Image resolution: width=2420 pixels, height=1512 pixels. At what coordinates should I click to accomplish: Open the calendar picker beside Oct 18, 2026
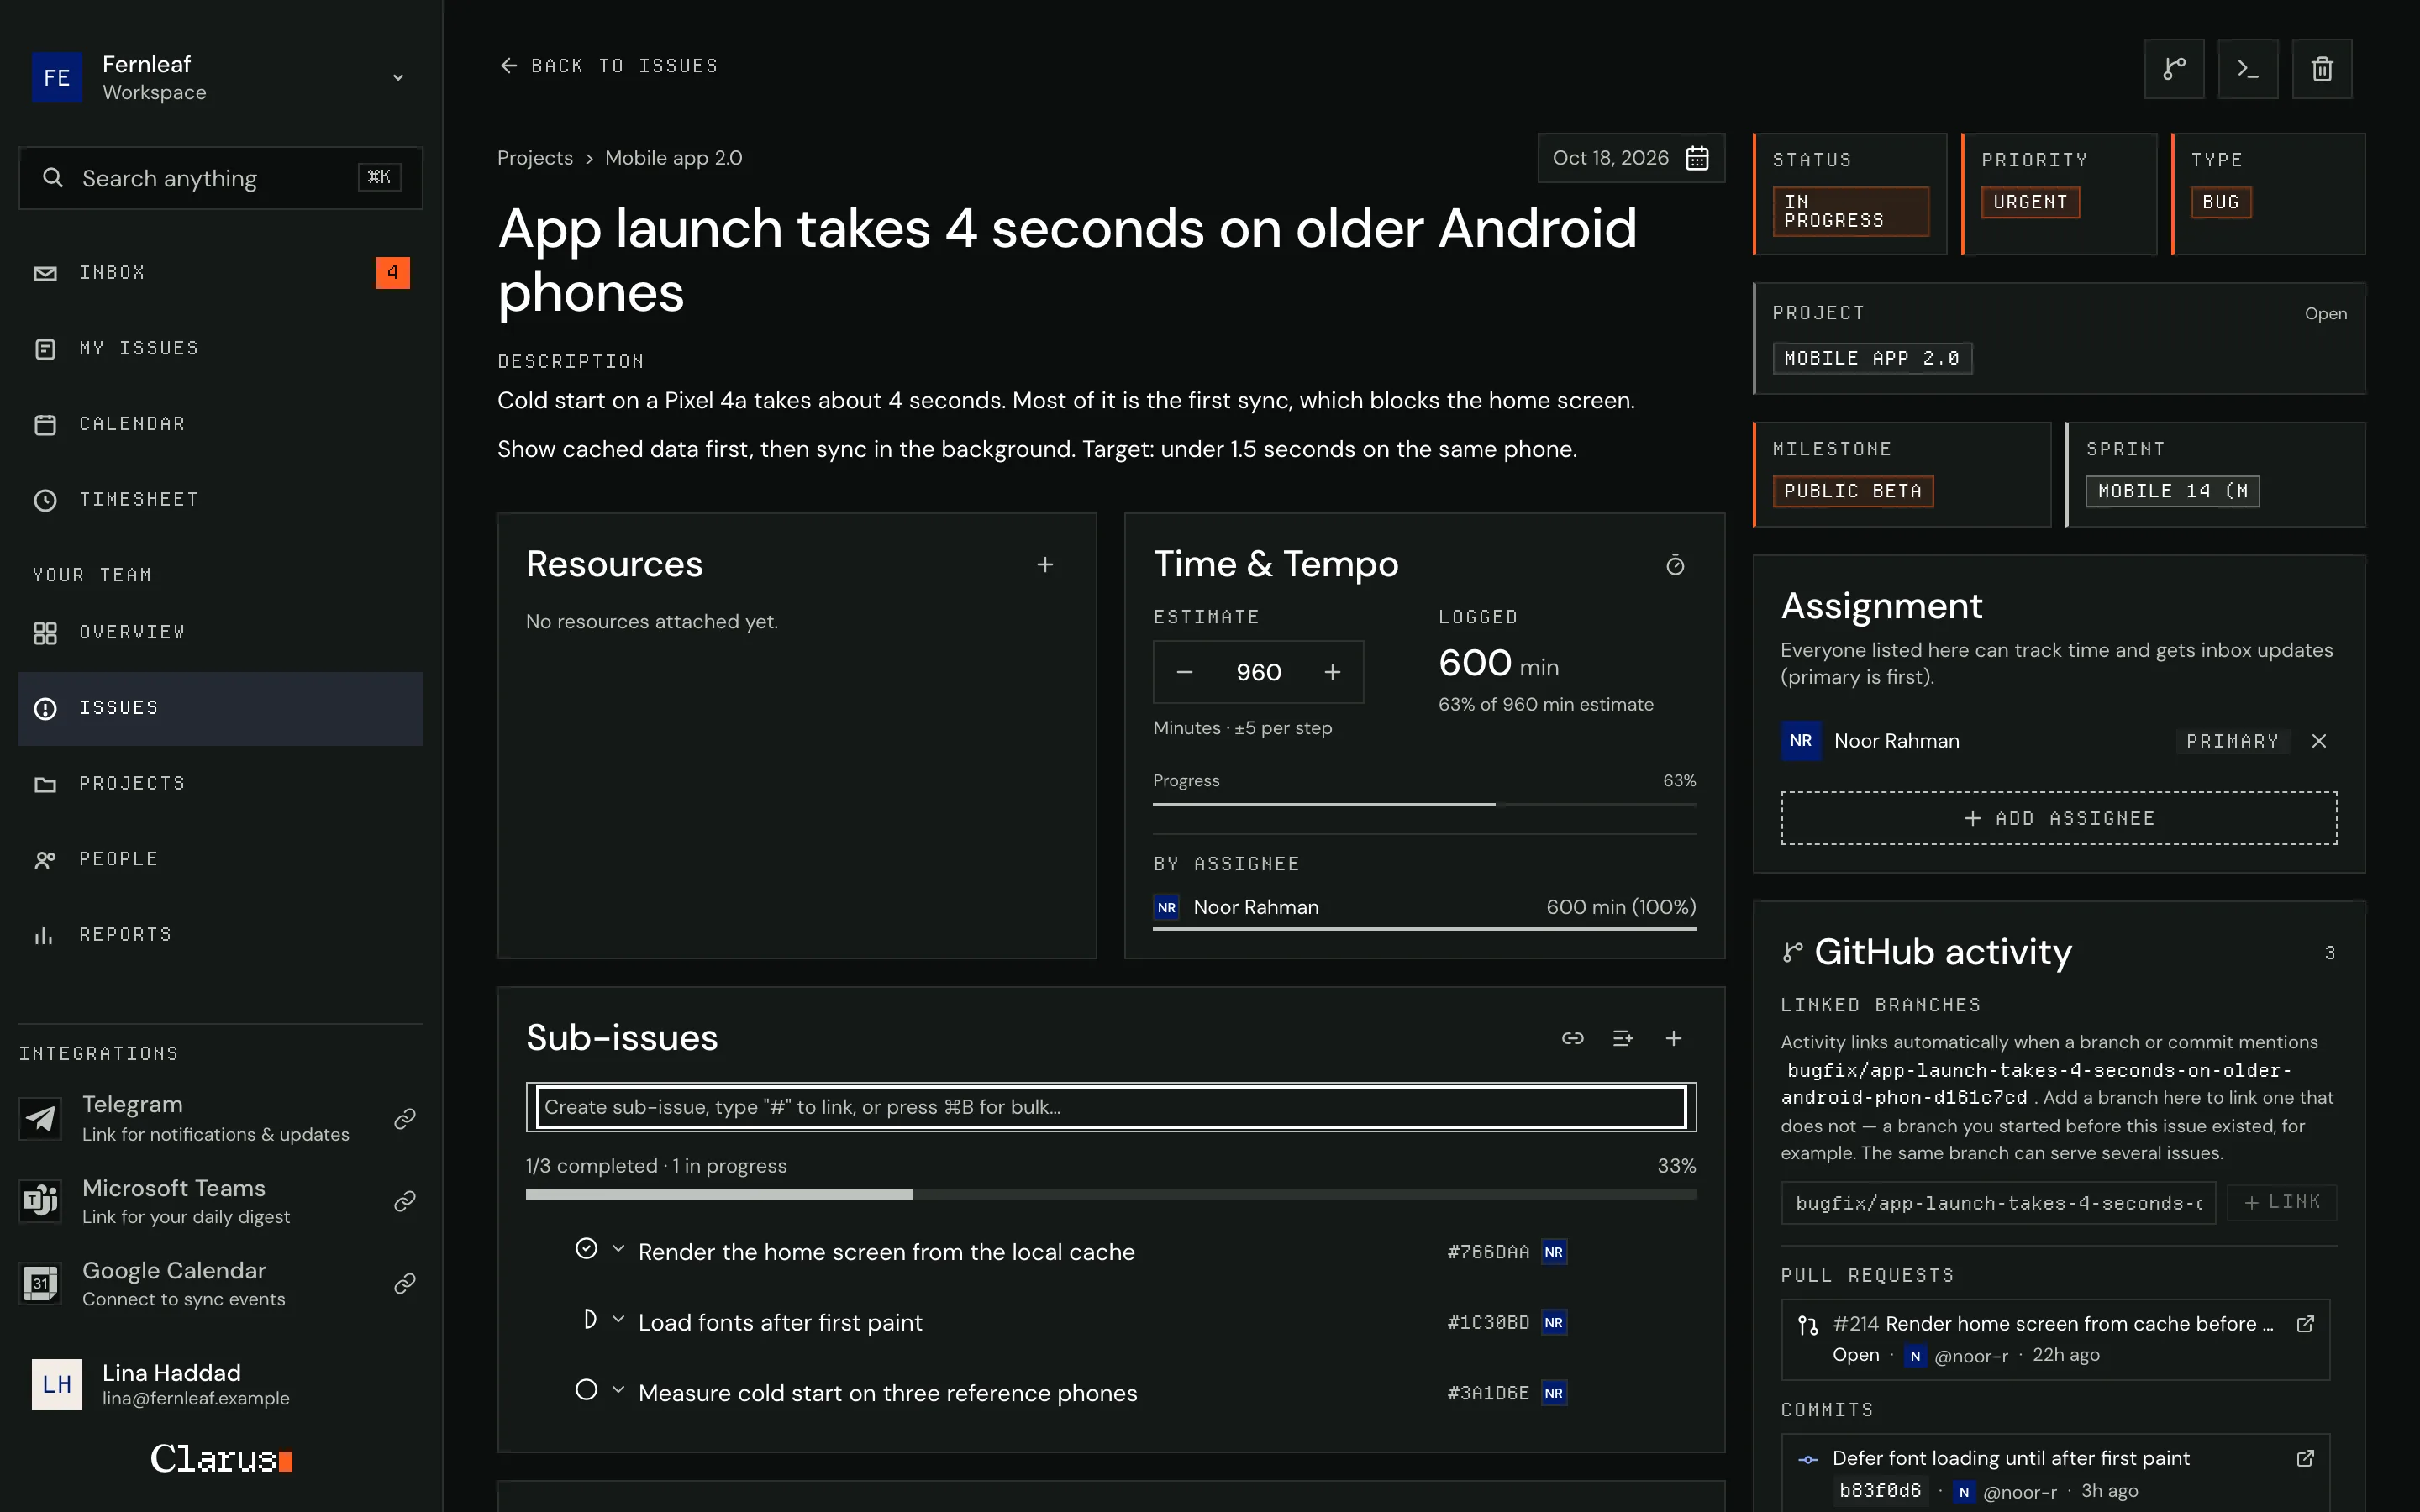point(1697,158)
